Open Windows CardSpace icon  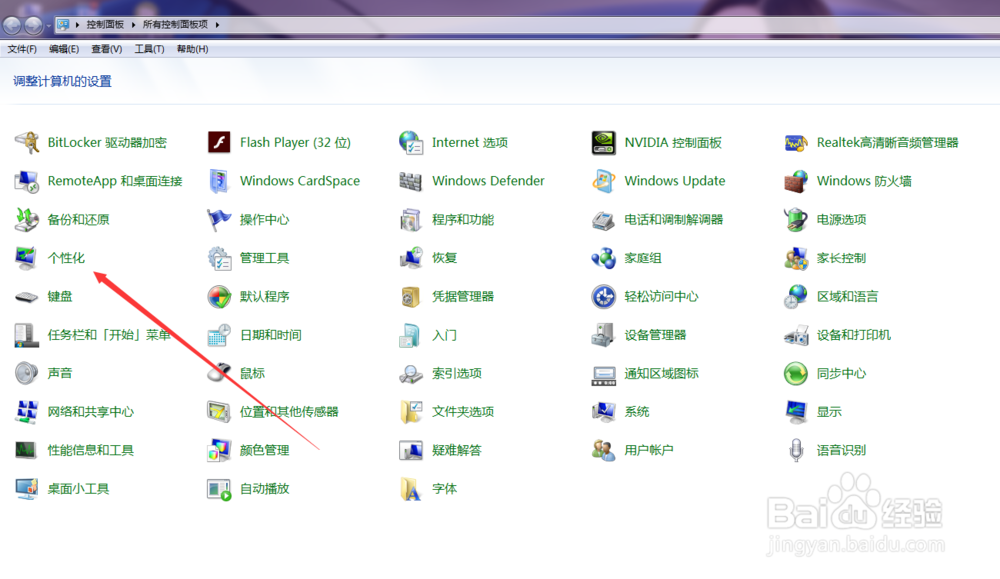click(x=219, y=181)
